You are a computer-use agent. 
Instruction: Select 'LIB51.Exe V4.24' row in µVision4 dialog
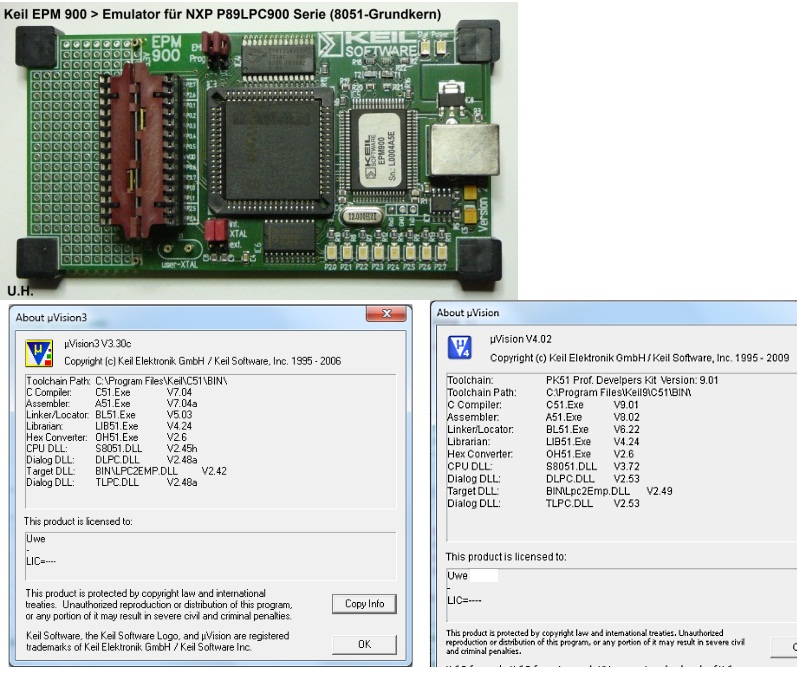pyautogui.click(x=543, y=442)
